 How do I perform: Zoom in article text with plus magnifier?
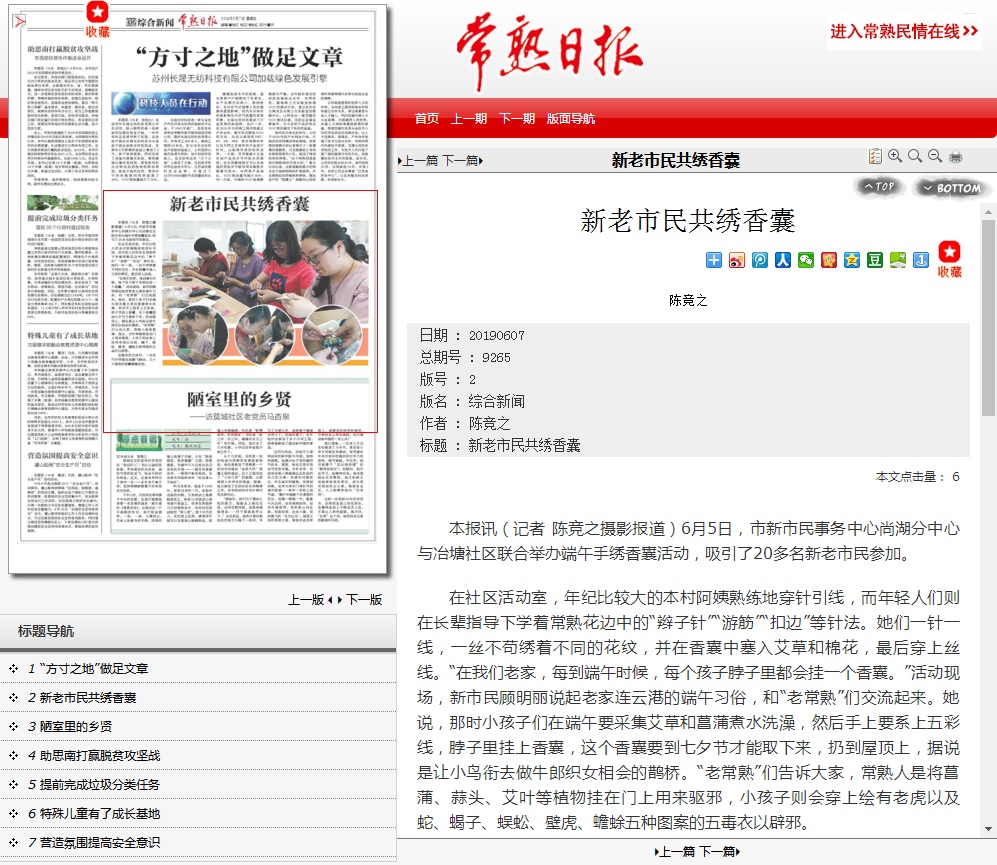coord(895,156)
